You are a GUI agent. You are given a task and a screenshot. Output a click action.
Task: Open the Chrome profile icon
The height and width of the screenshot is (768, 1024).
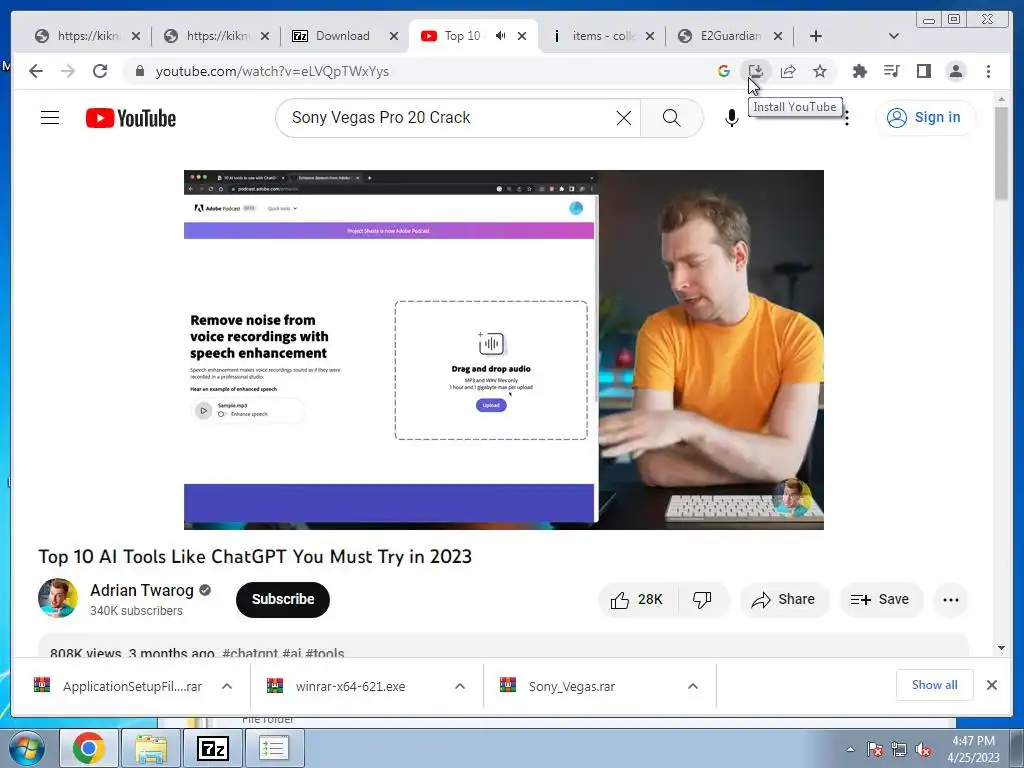point(956,71)
